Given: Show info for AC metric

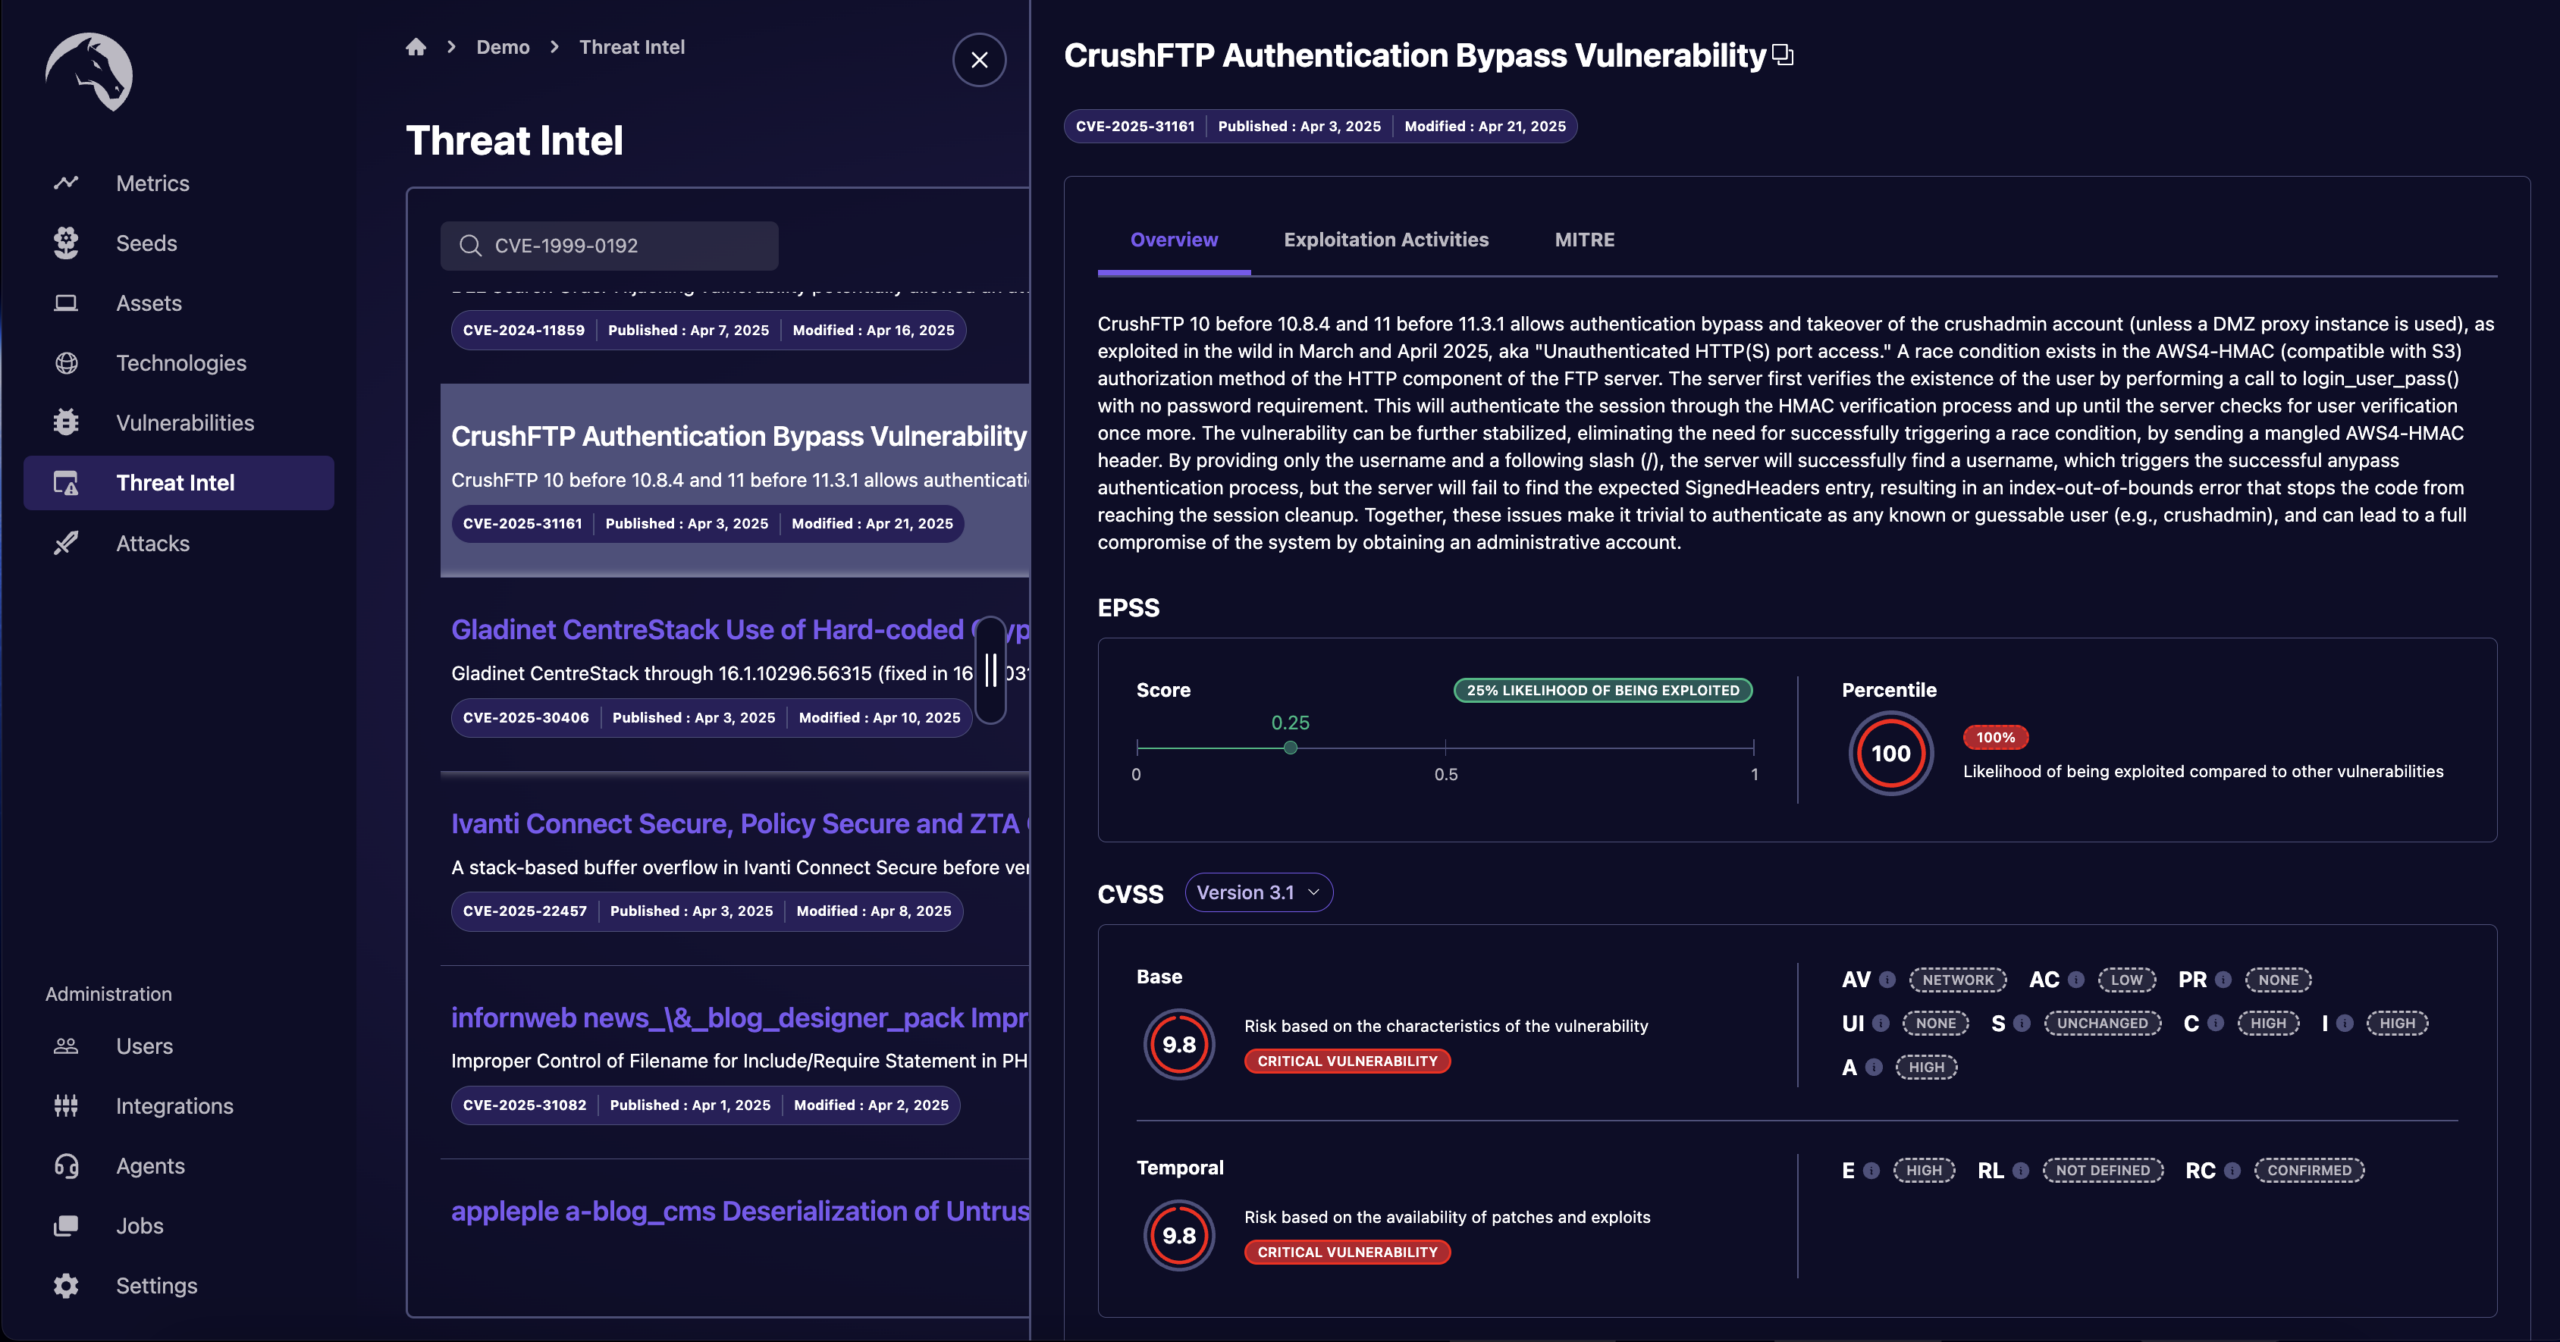Looking at the screenshot, I should pyautogui.click(x=2076, y=980).
